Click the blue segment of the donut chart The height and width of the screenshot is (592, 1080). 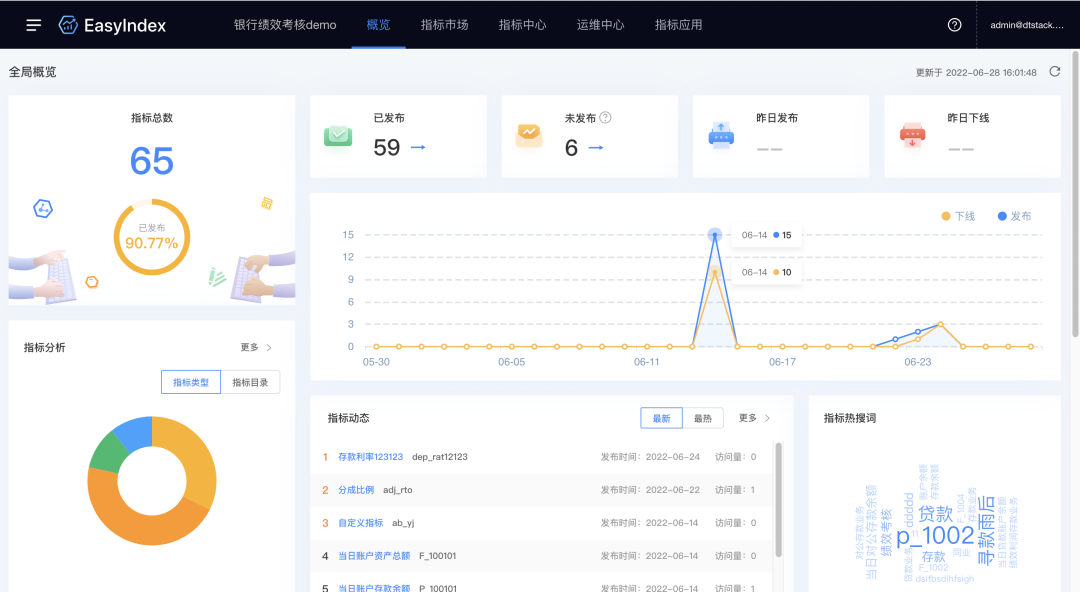point(135,432)
